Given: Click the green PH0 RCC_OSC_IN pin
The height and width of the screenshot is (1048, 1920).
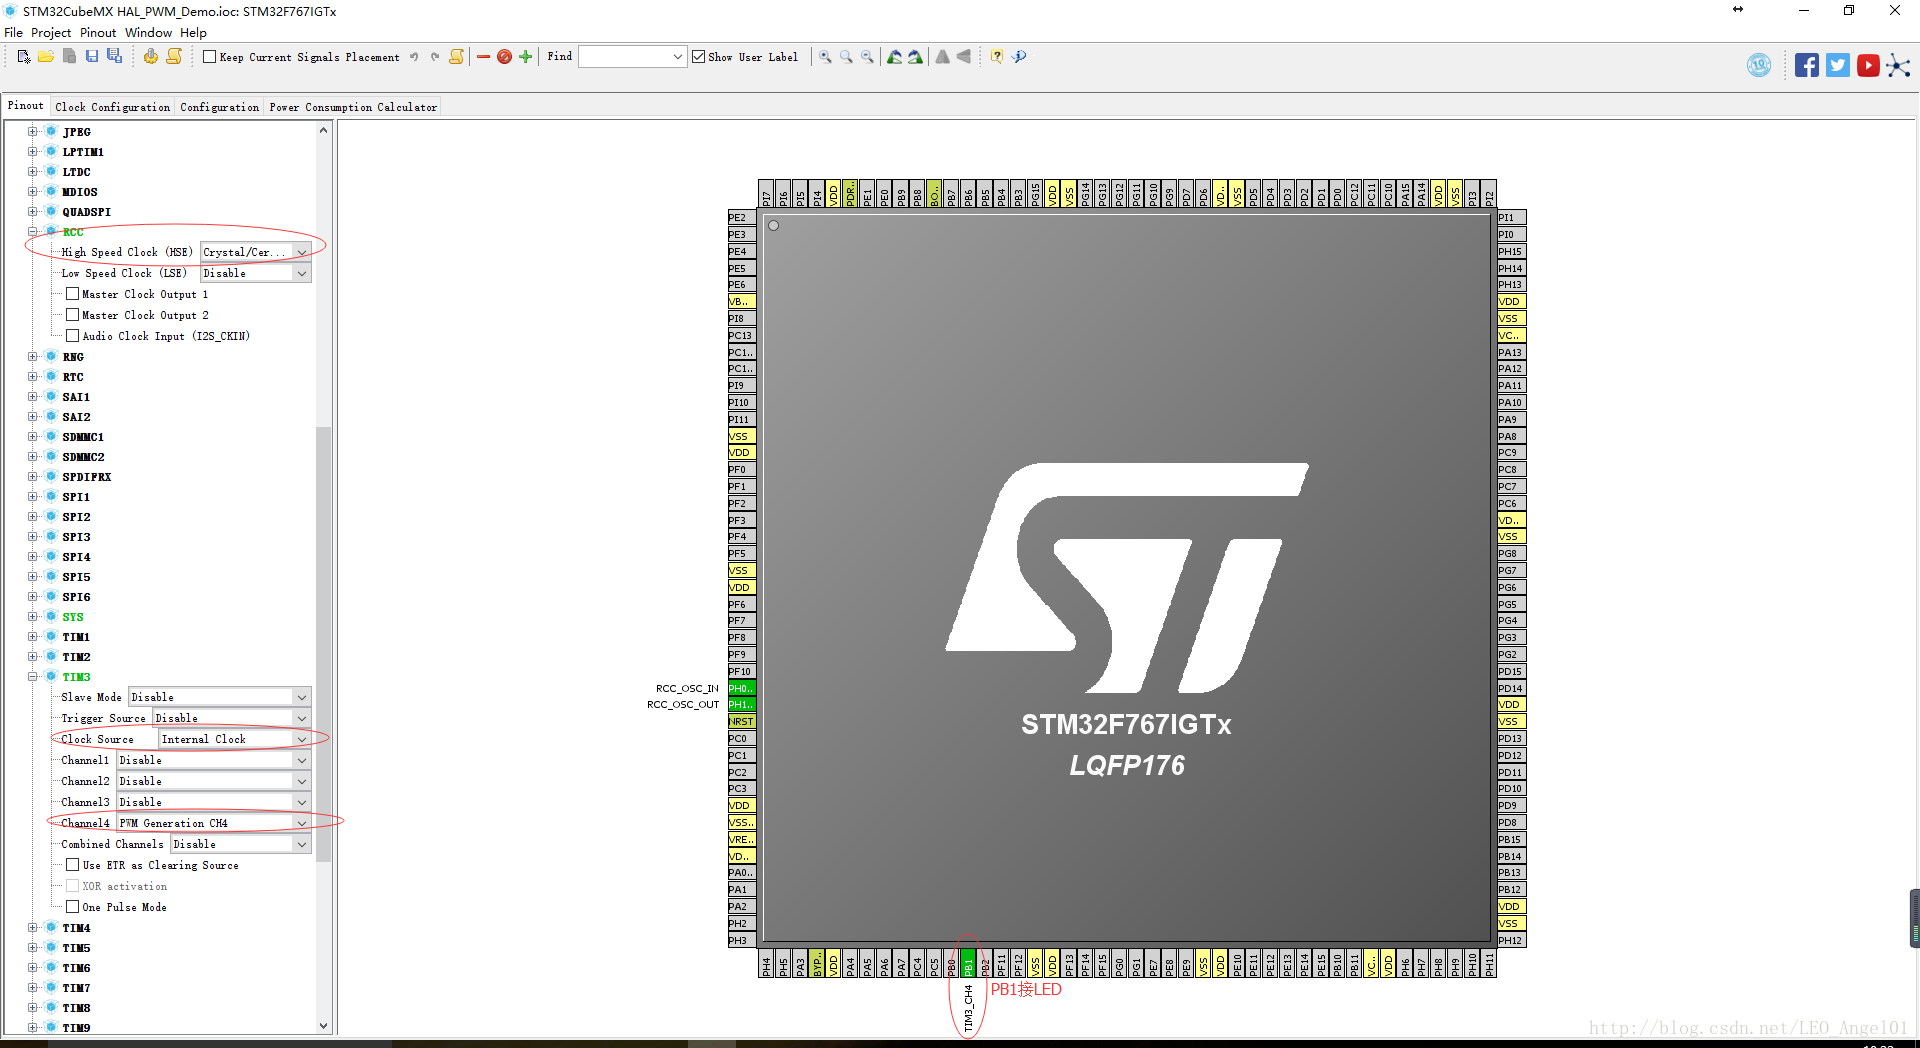Looking at the screenshot, I should 741,688.
